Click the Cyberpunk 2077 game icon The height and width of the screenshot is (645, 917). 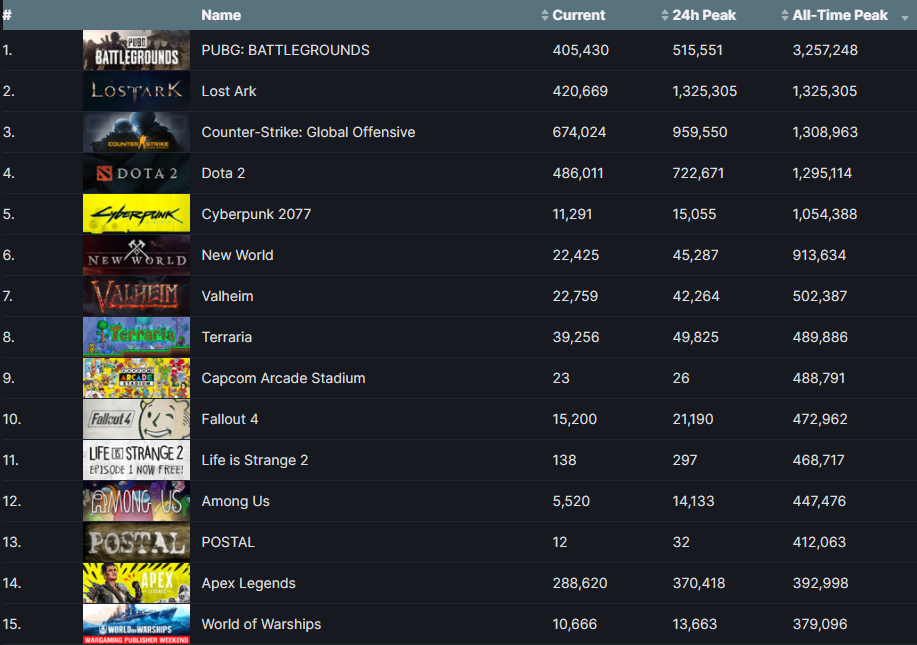[136, 214]
